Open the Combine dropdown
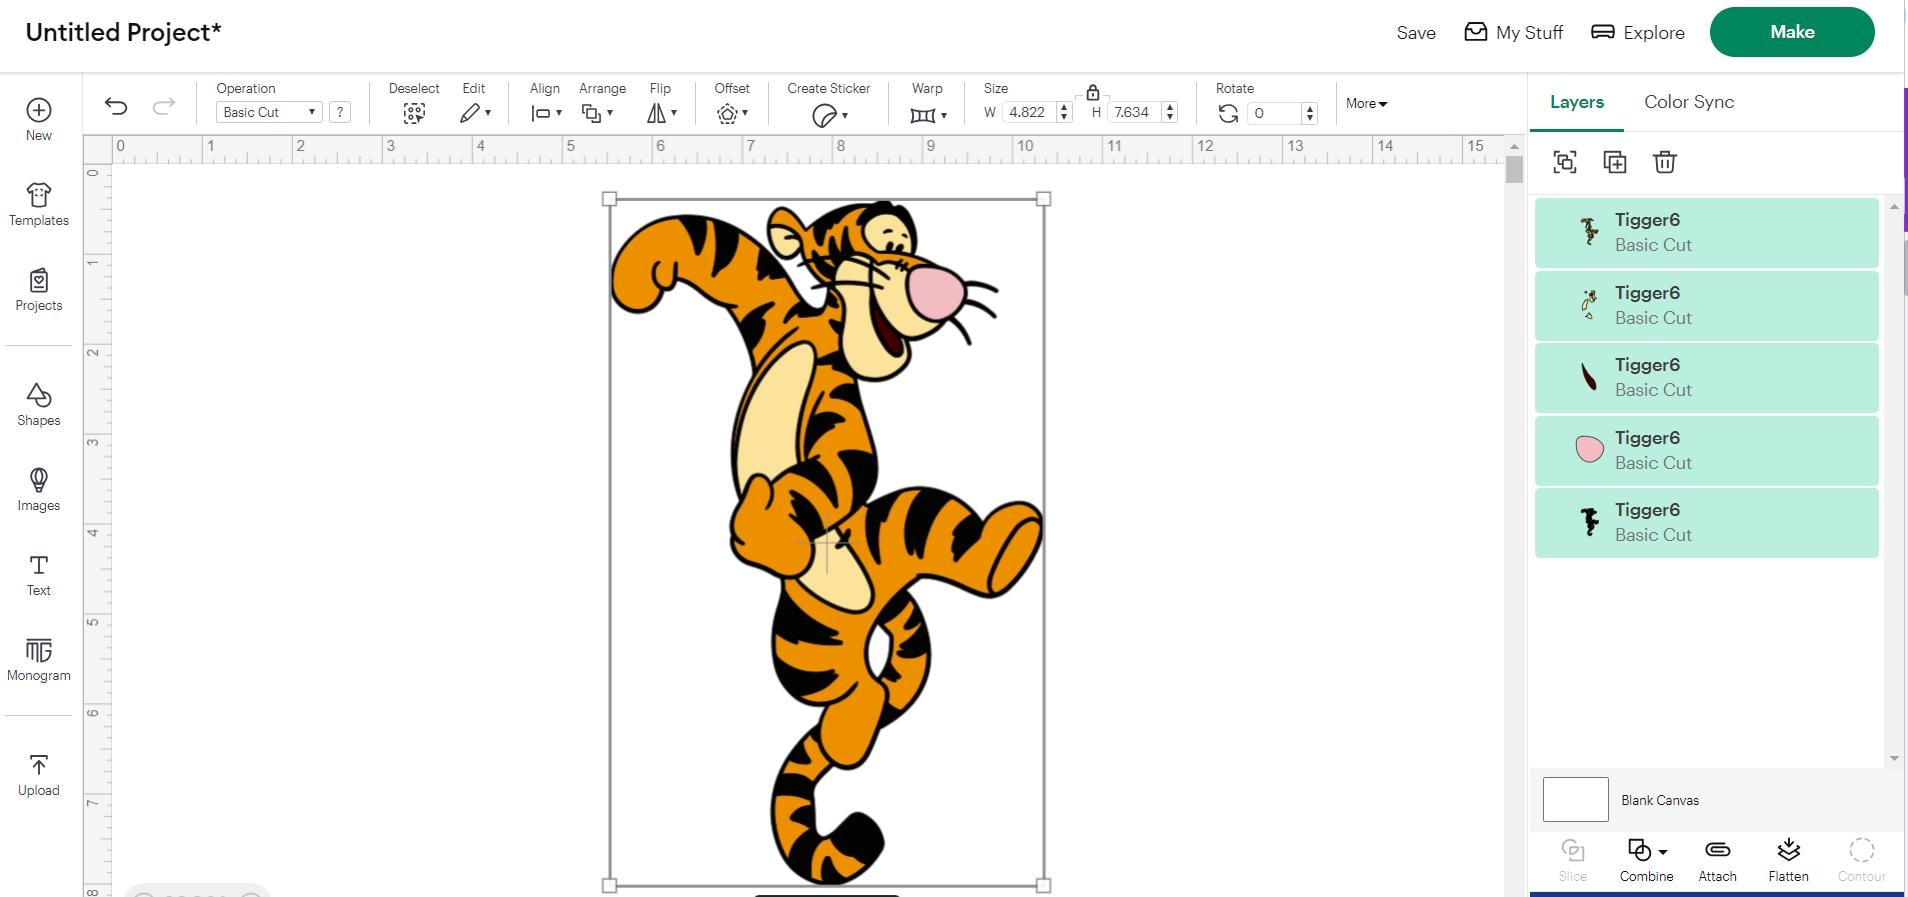The width and height of the screenshot is (1908, 897). tap(1646, 860)
